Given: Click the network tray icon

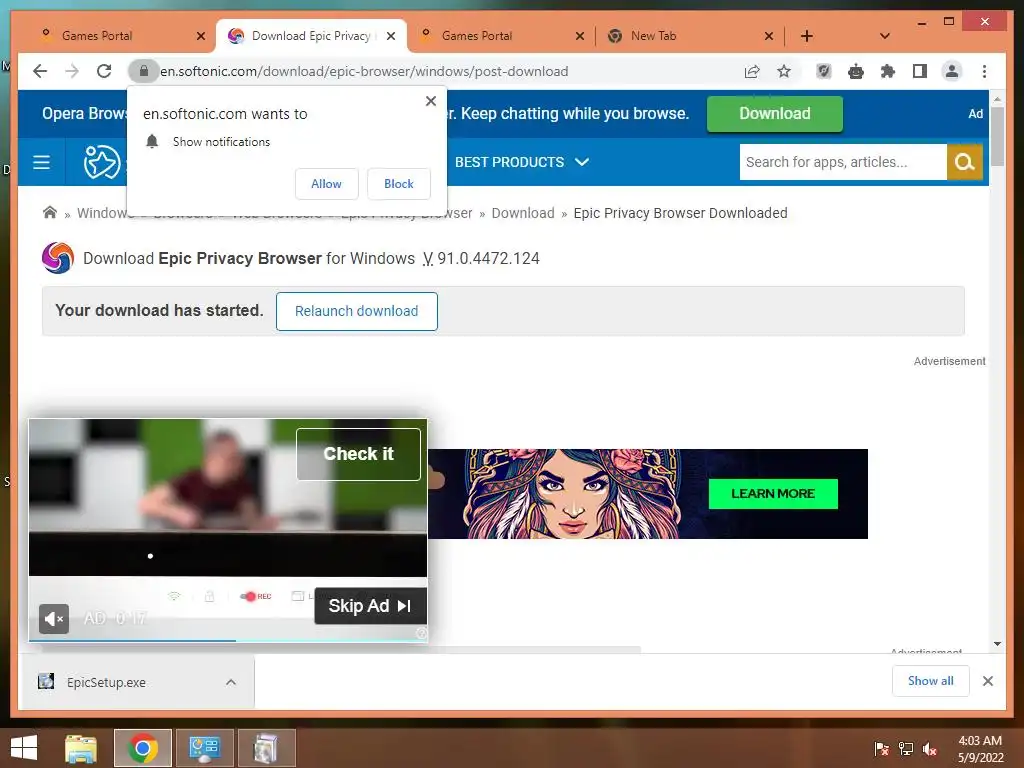Looking at the screenshot, I should [906, 749].
